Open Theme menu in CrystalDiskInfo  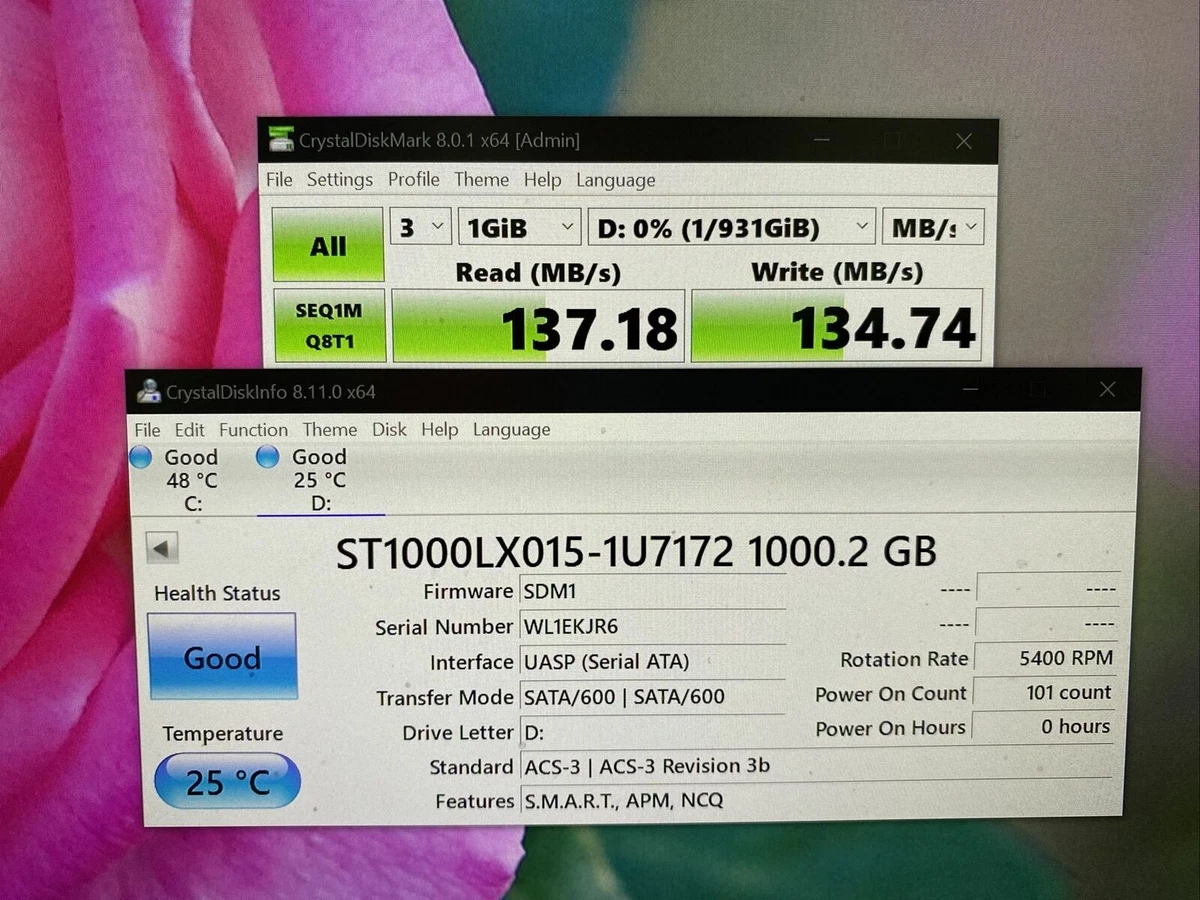pyautogui.click(x=329, y=429)
